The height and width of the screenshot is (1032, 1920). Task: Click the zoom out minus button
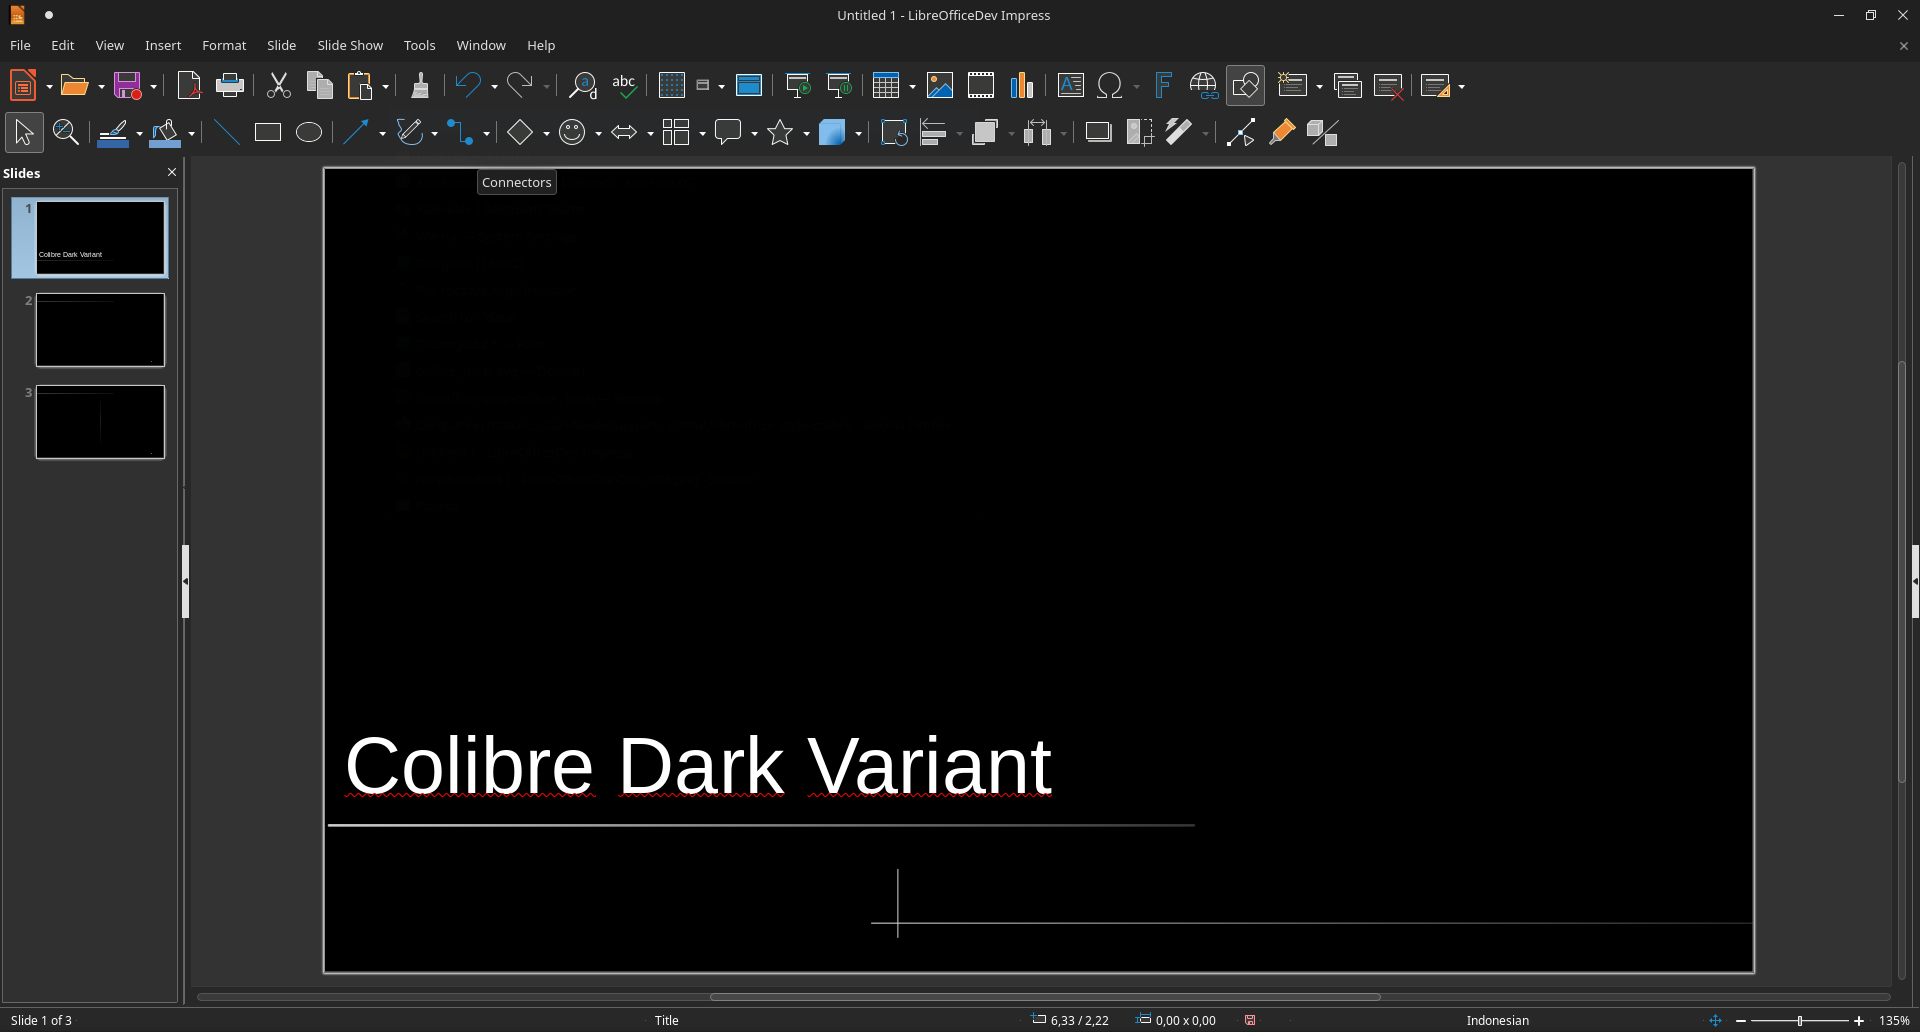(1741, 1021)
